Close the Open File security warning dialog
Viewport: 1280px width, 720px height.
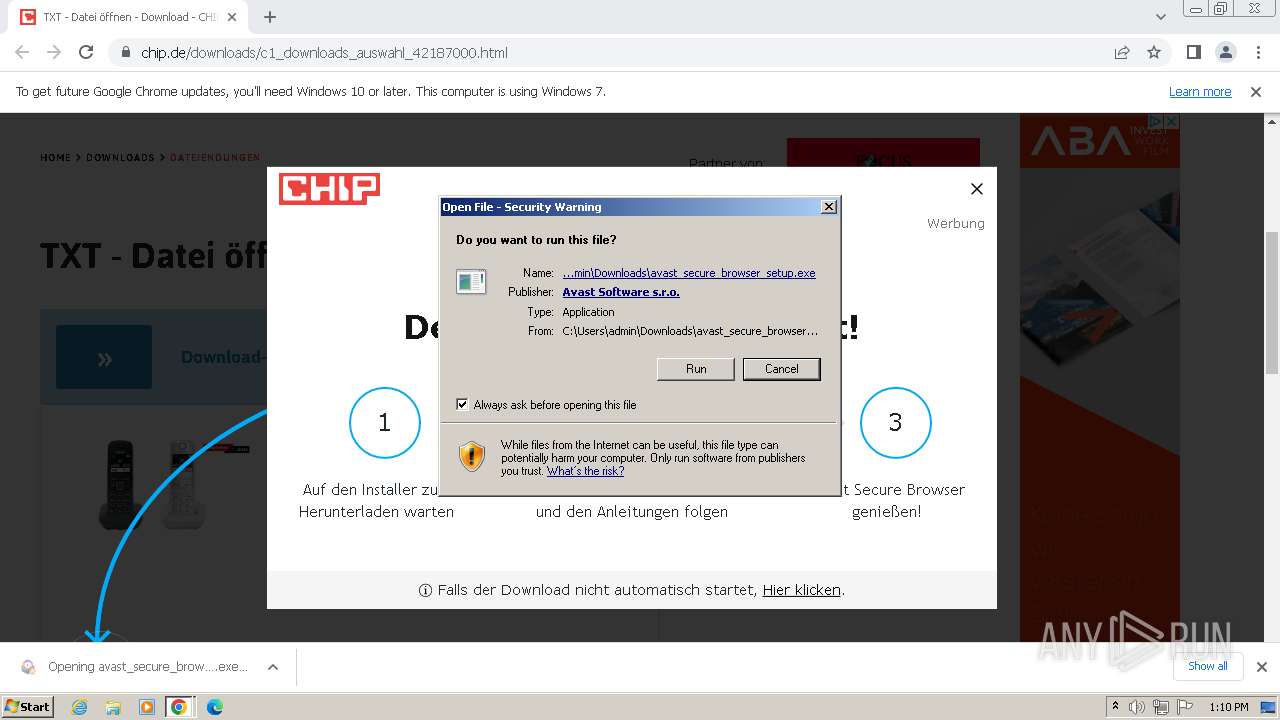click(828, 207)
